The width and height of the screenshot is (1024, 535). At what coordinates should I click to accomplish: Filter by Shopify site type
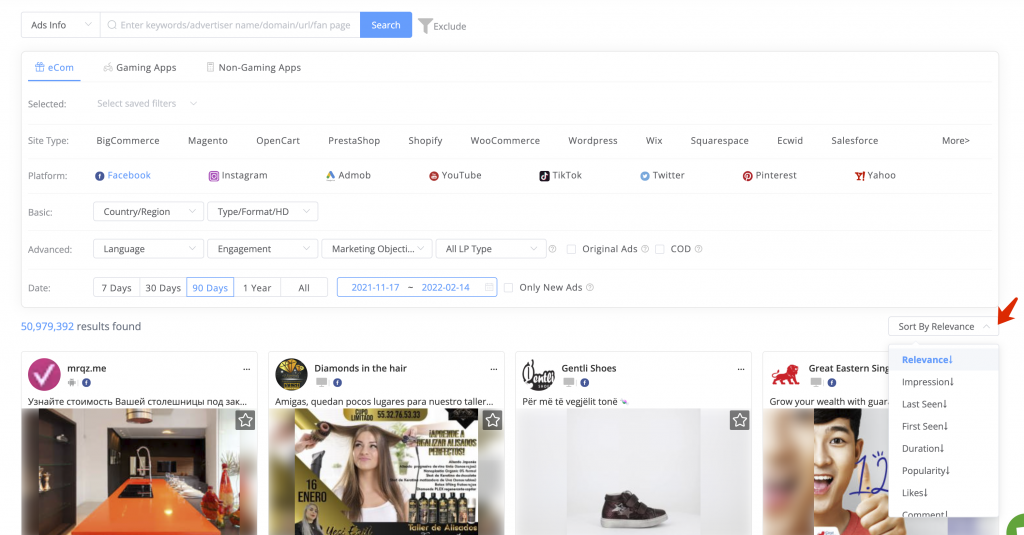pos(425,140)
